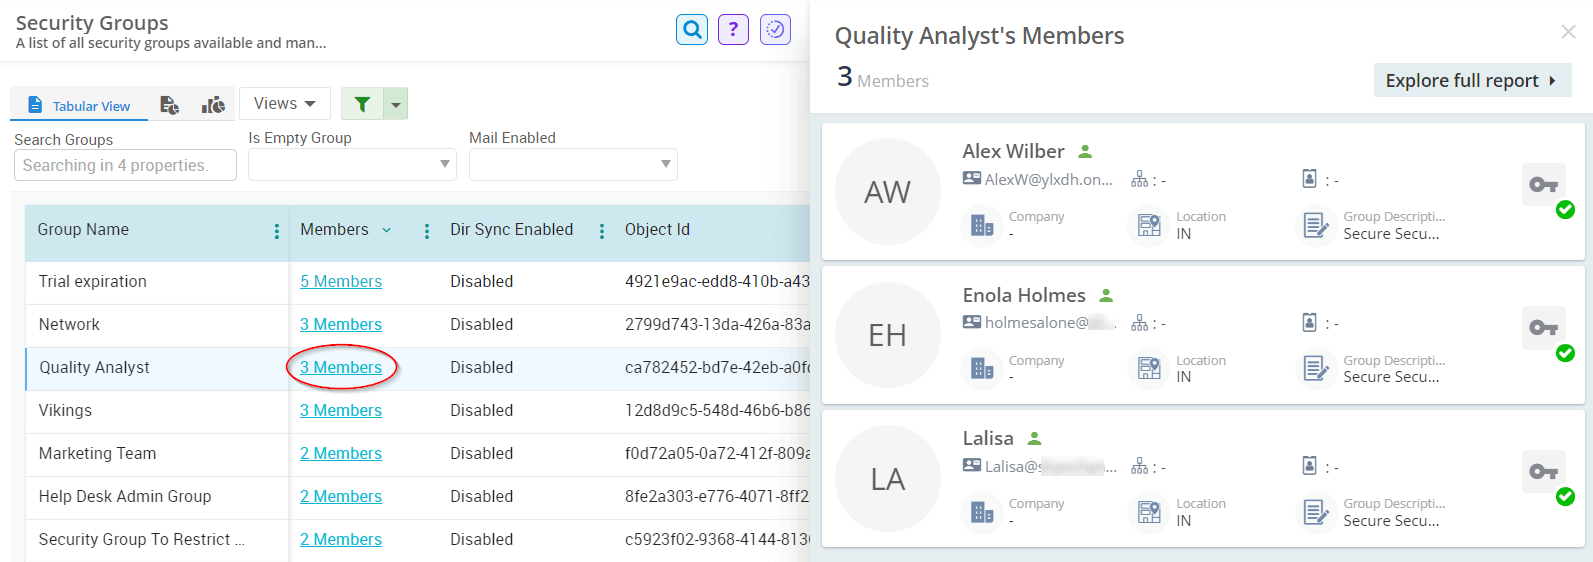Viewport: 1593px width, 562px height.
Task: Select the Marketing Team group name
Action: coord(97,453)
